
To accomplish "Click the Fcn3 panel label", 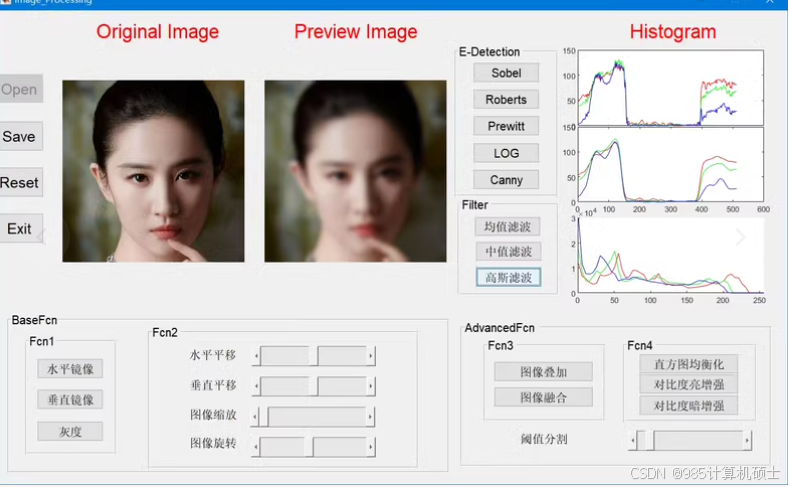I will (x=500, y=346).
